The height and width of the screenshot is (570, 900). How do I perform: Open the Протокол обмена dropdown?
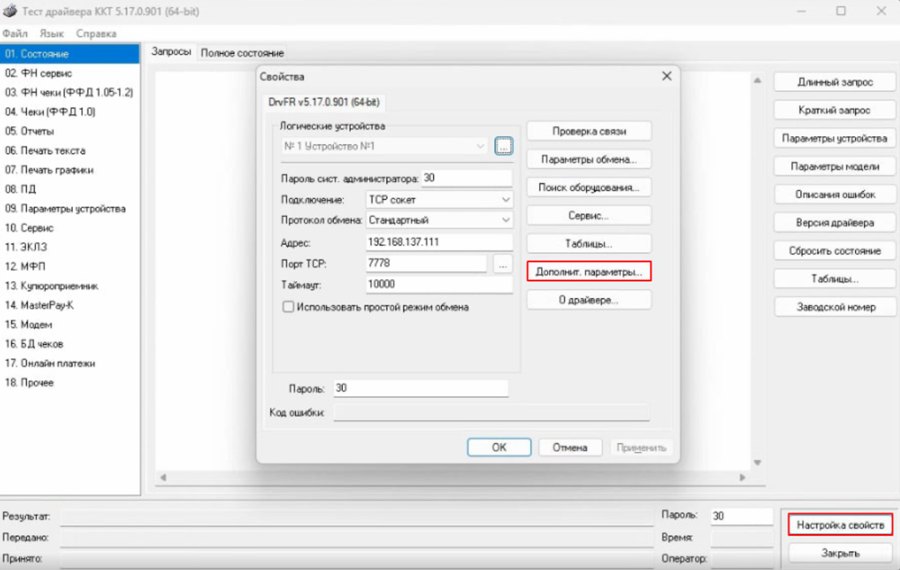pyautogui.click(x=439, y=220)
